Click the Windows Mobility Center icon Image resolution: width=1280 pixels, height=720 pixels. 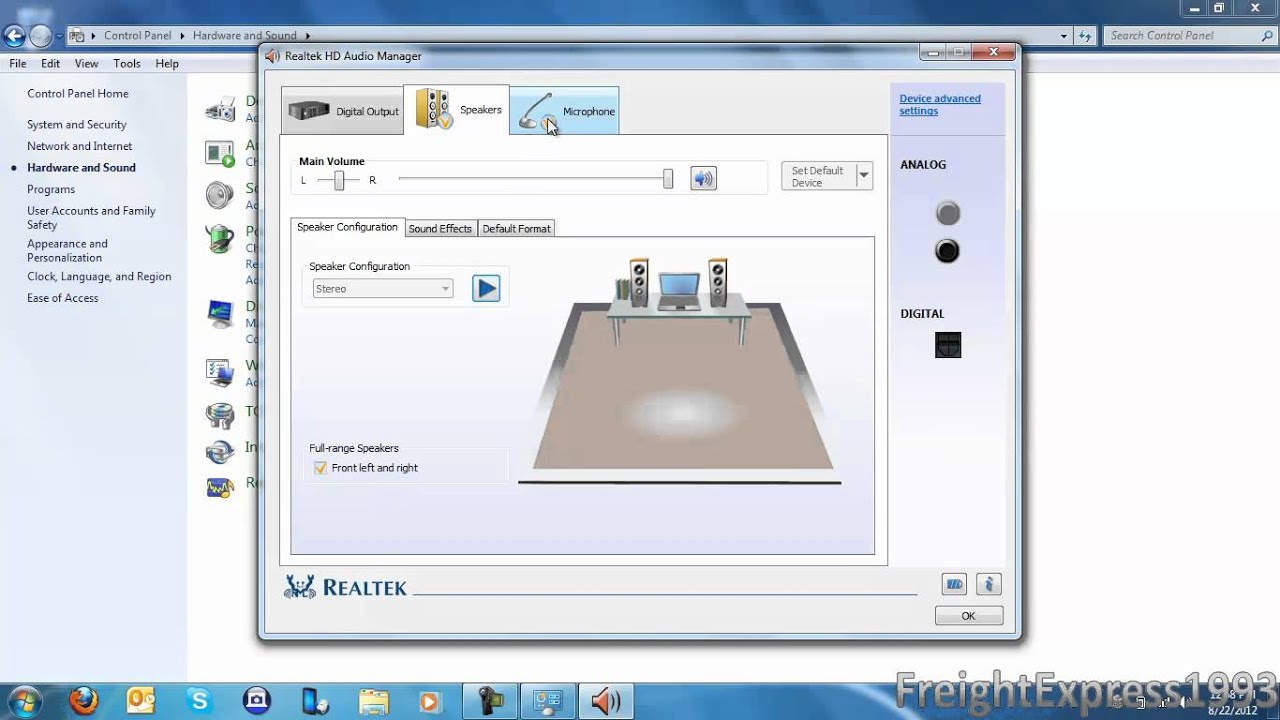(220, 372)
